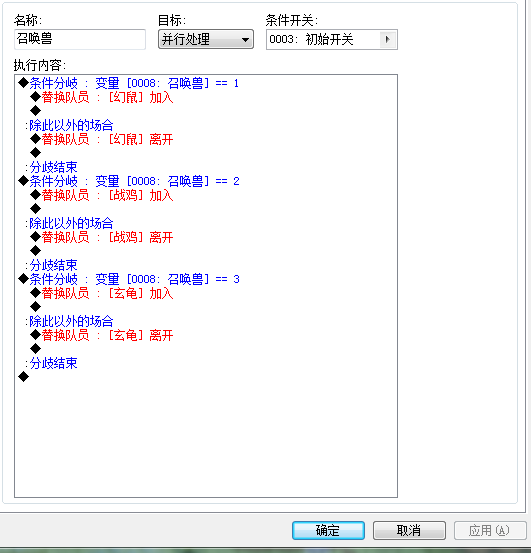
Task: Select line 替换队员 [战鸡] 加入
Action: pos(102,195)
